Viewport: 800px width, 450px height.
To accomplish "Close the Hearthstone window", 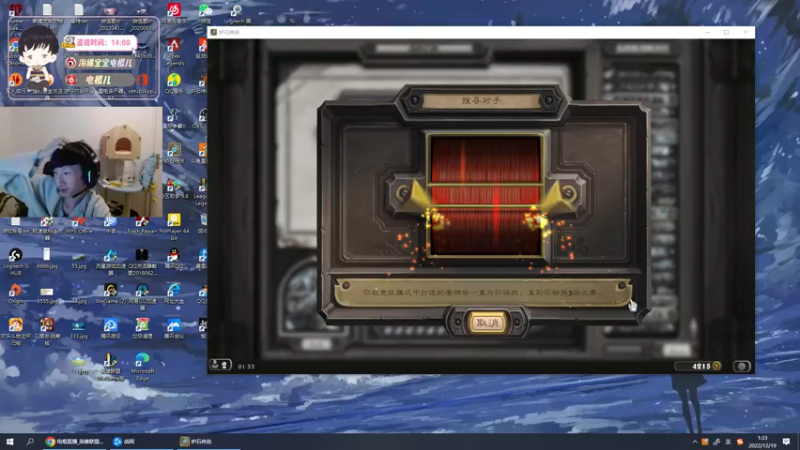I will (x=745, y=32).
